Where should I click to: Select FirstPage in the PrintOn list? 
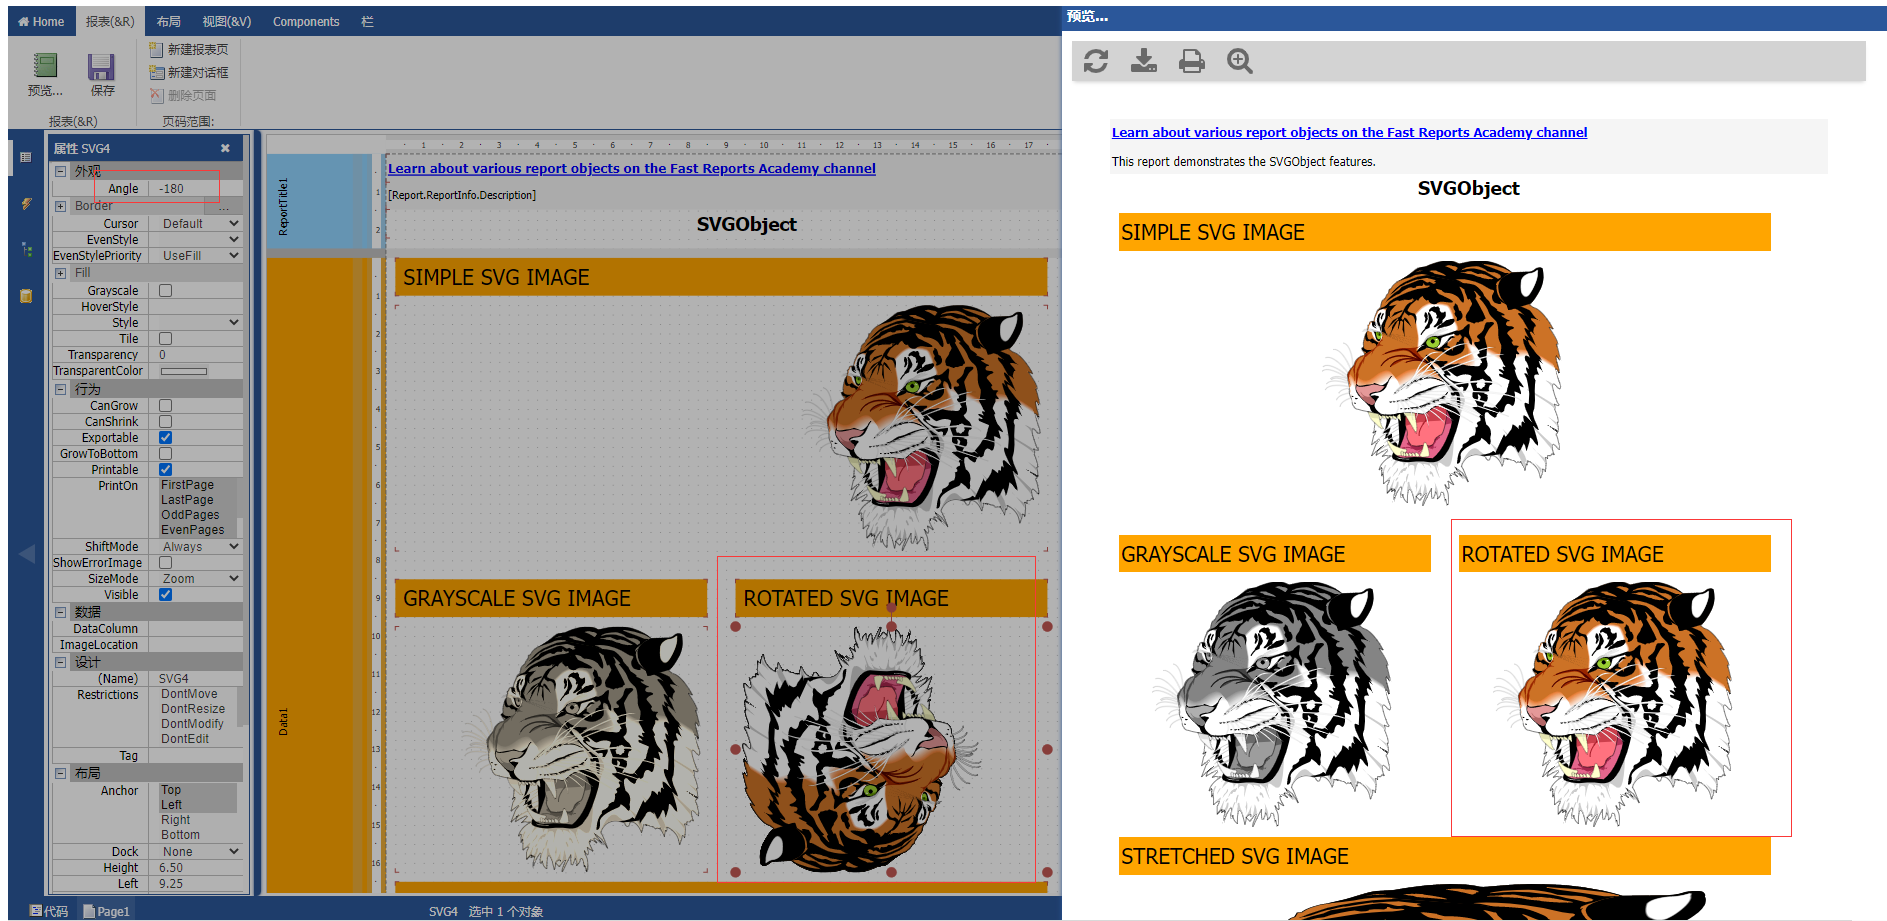pyautogui.click(x=187, y=484)
